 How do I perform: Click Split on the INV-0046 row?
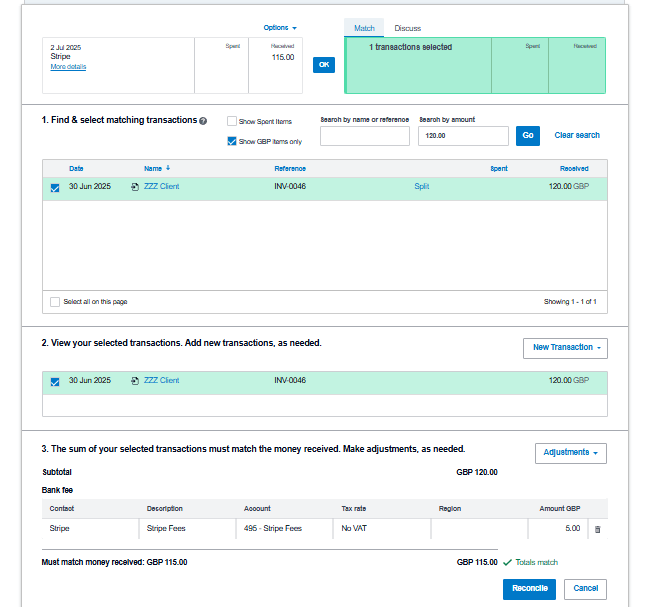pyautogui.click(x=421, y=186)
